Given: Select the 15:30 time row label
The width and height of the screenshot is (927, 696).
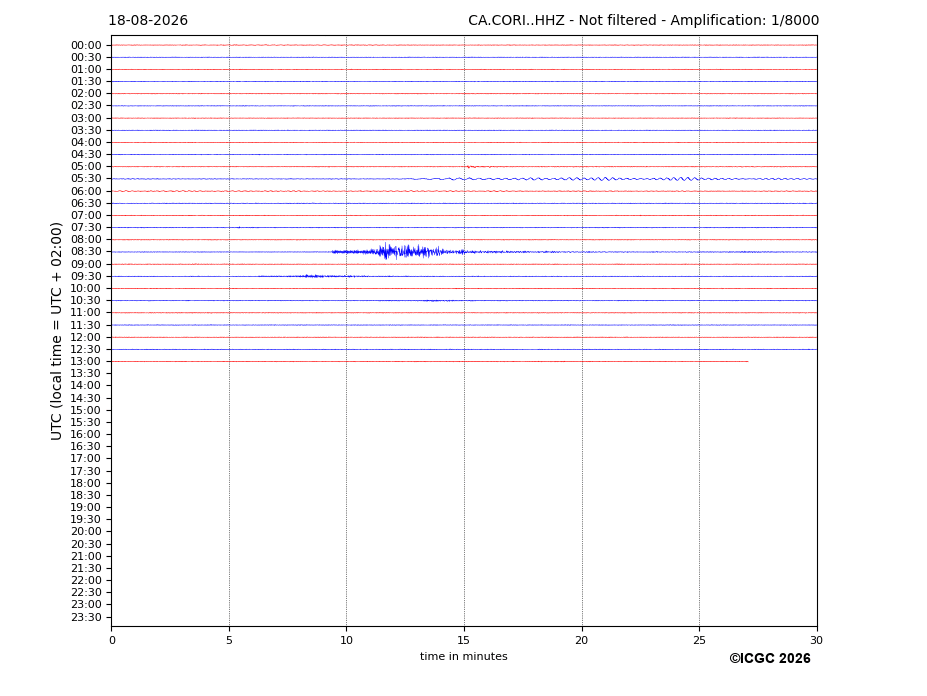Looking at the screenshot, I should pos(86,422).
